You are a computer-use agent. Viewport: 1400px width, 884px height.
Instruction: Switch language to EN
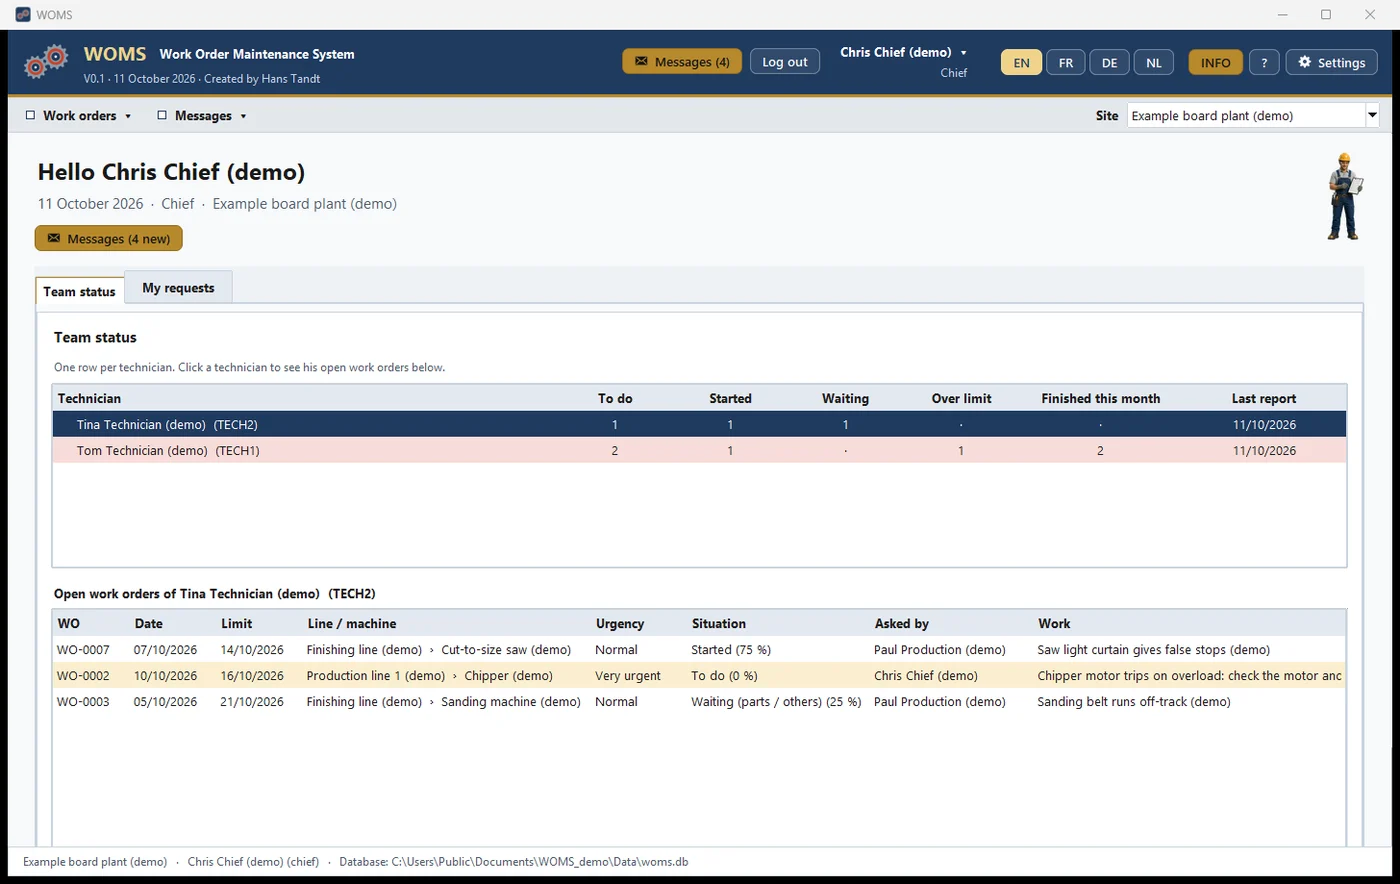coord(1021,62)
